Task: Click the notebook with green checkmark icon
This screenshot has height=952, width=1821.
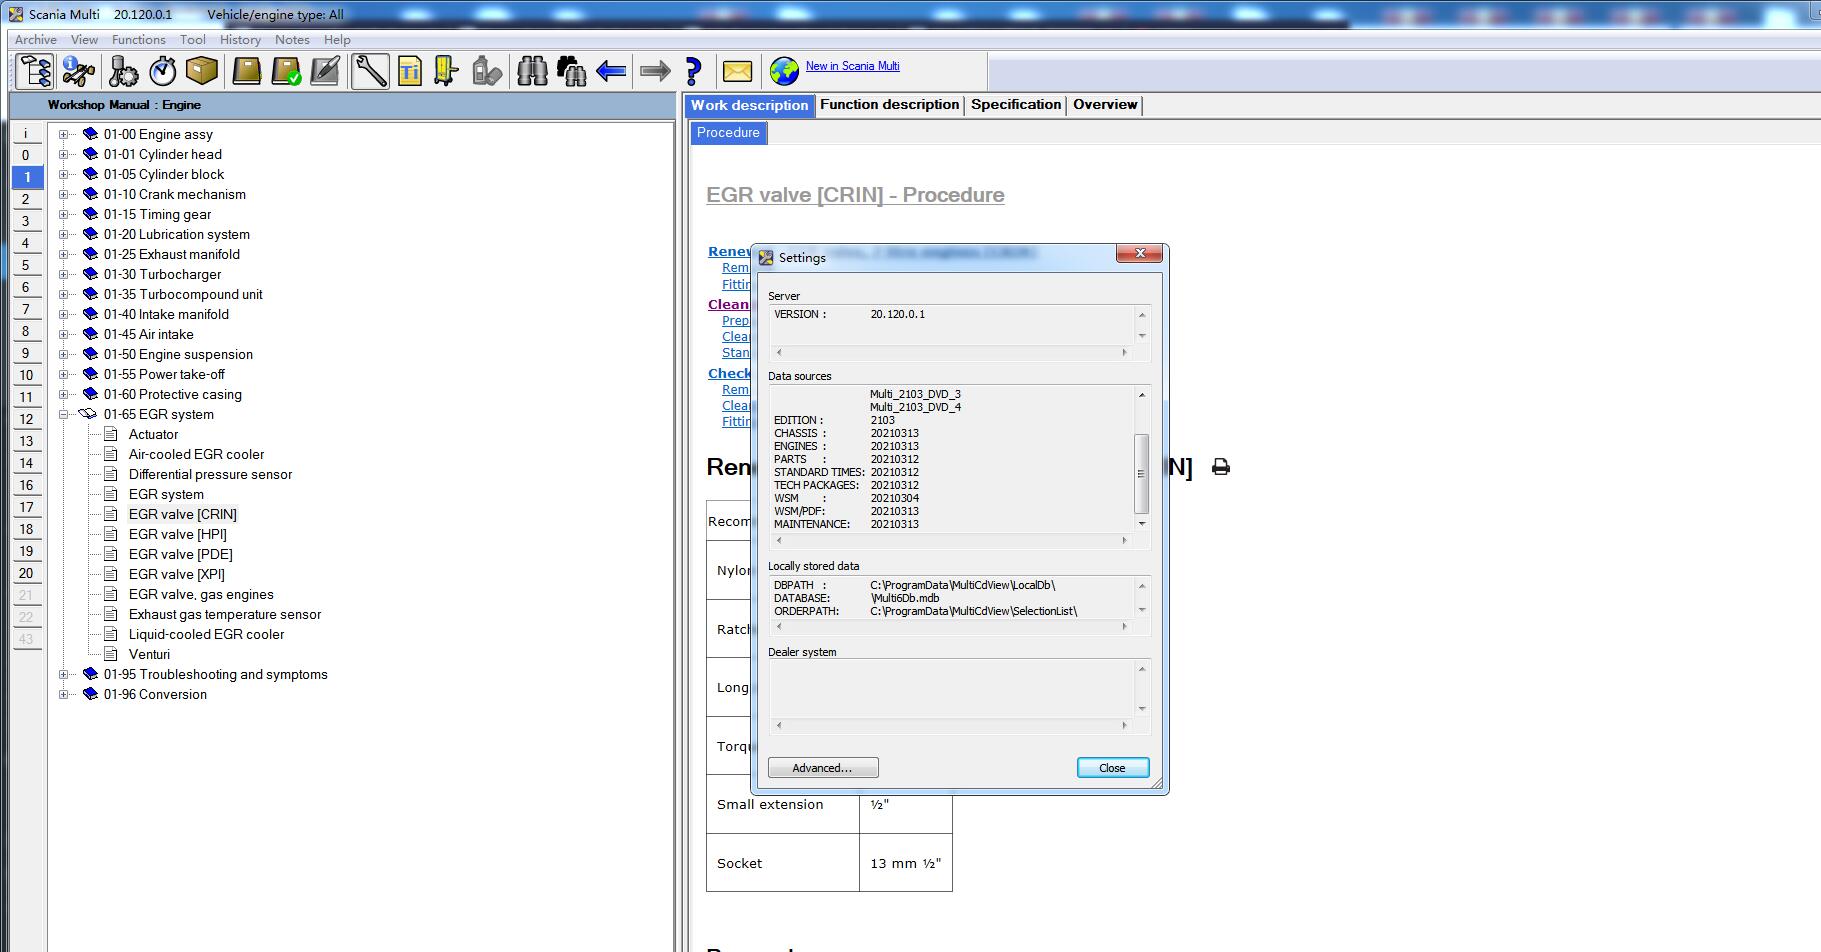Action: [x=287, y=71]
